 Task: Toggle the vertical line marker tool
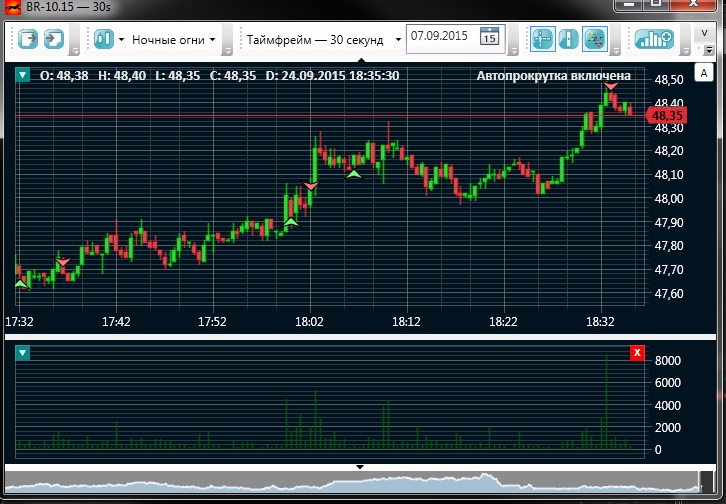[x=569, y=39]
